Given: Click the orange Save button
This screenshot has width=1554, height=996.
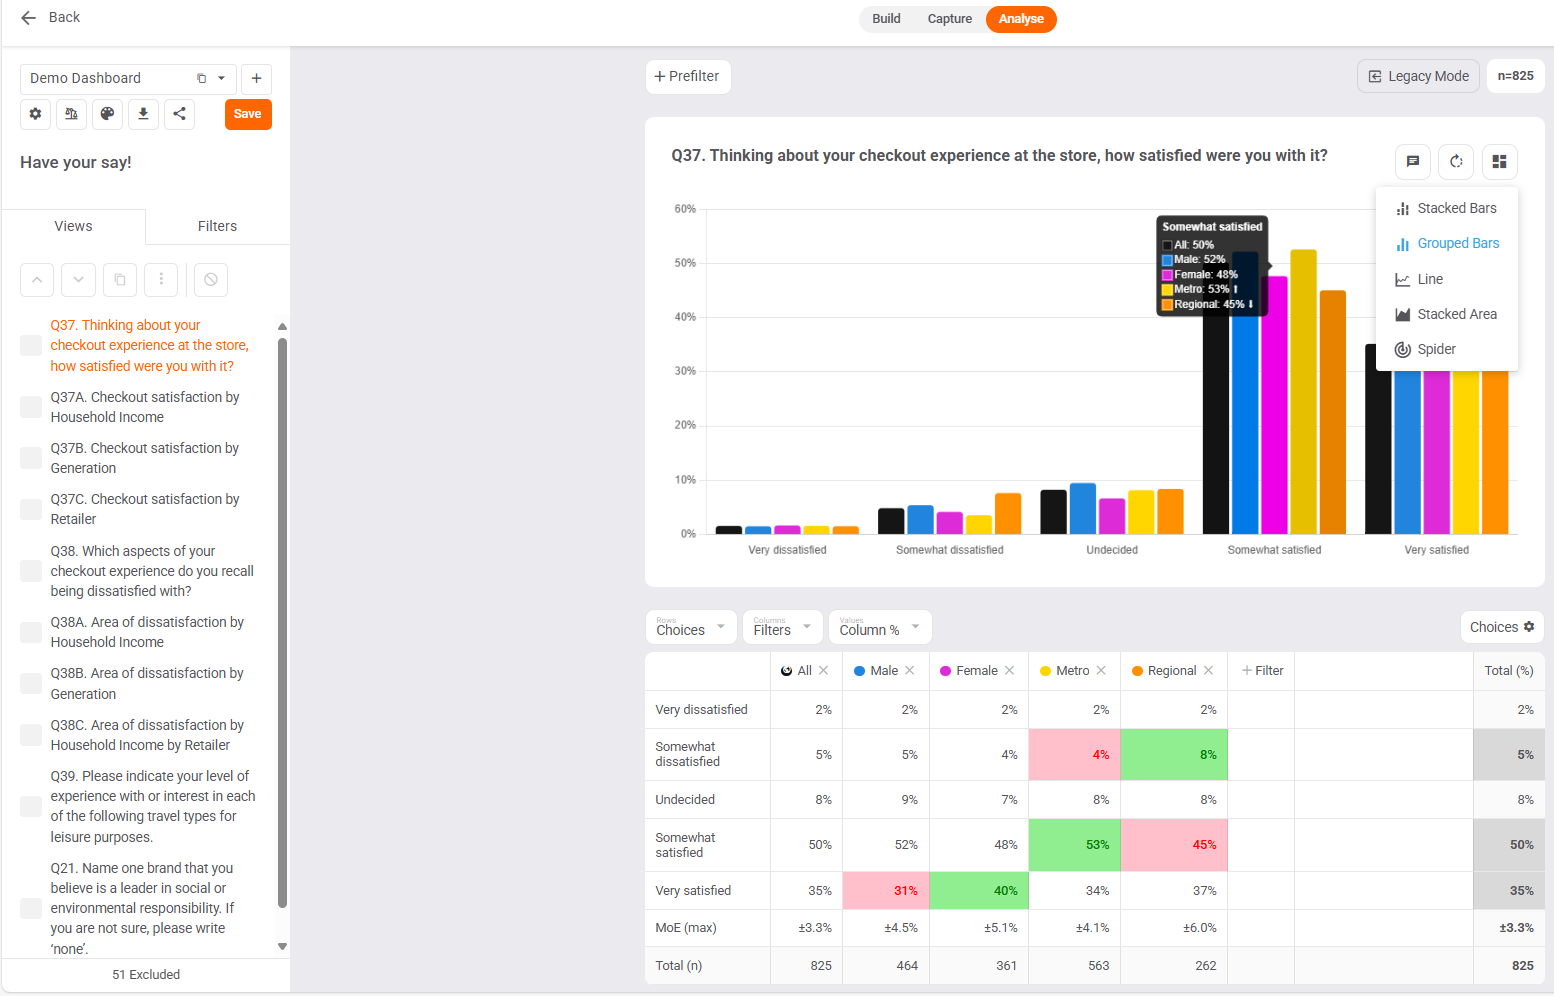Looking at the screenshot, I should (x=248, y=114).
